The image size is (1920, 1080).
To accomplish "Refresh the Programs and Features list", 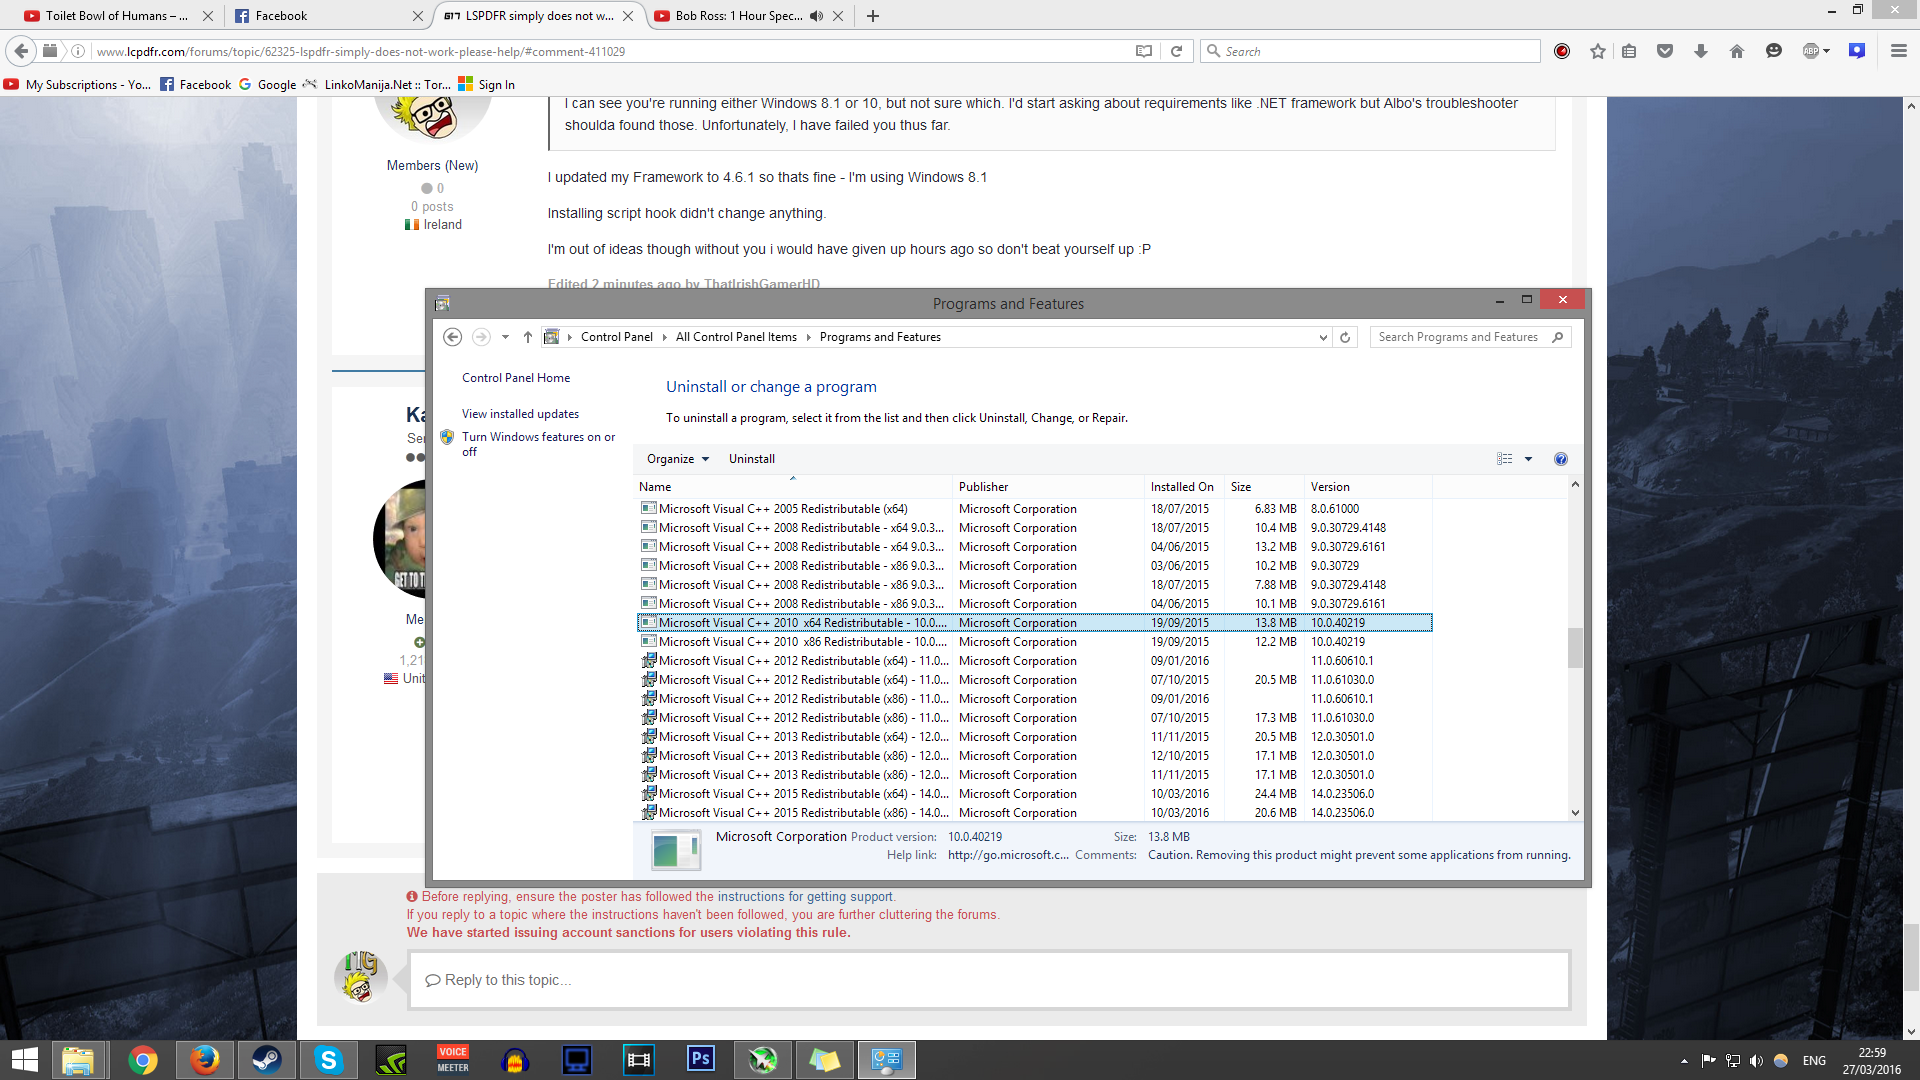I will 1345,337.
